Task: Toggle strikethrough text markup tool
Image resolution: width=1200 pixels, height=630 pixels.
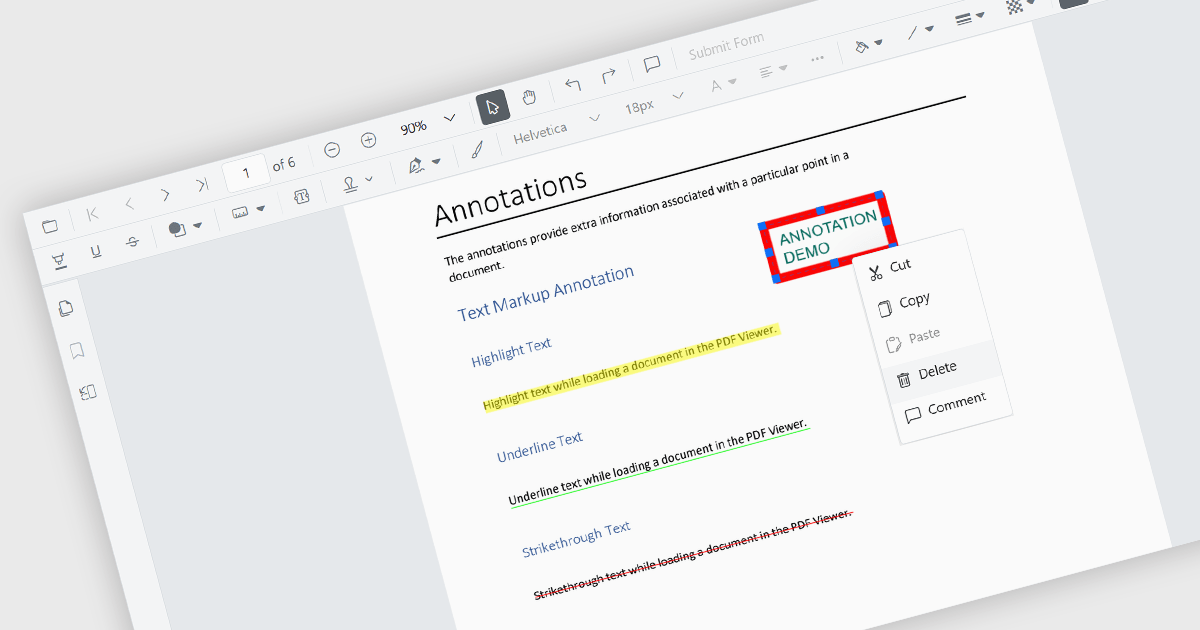Action: [x=132, y=242]
